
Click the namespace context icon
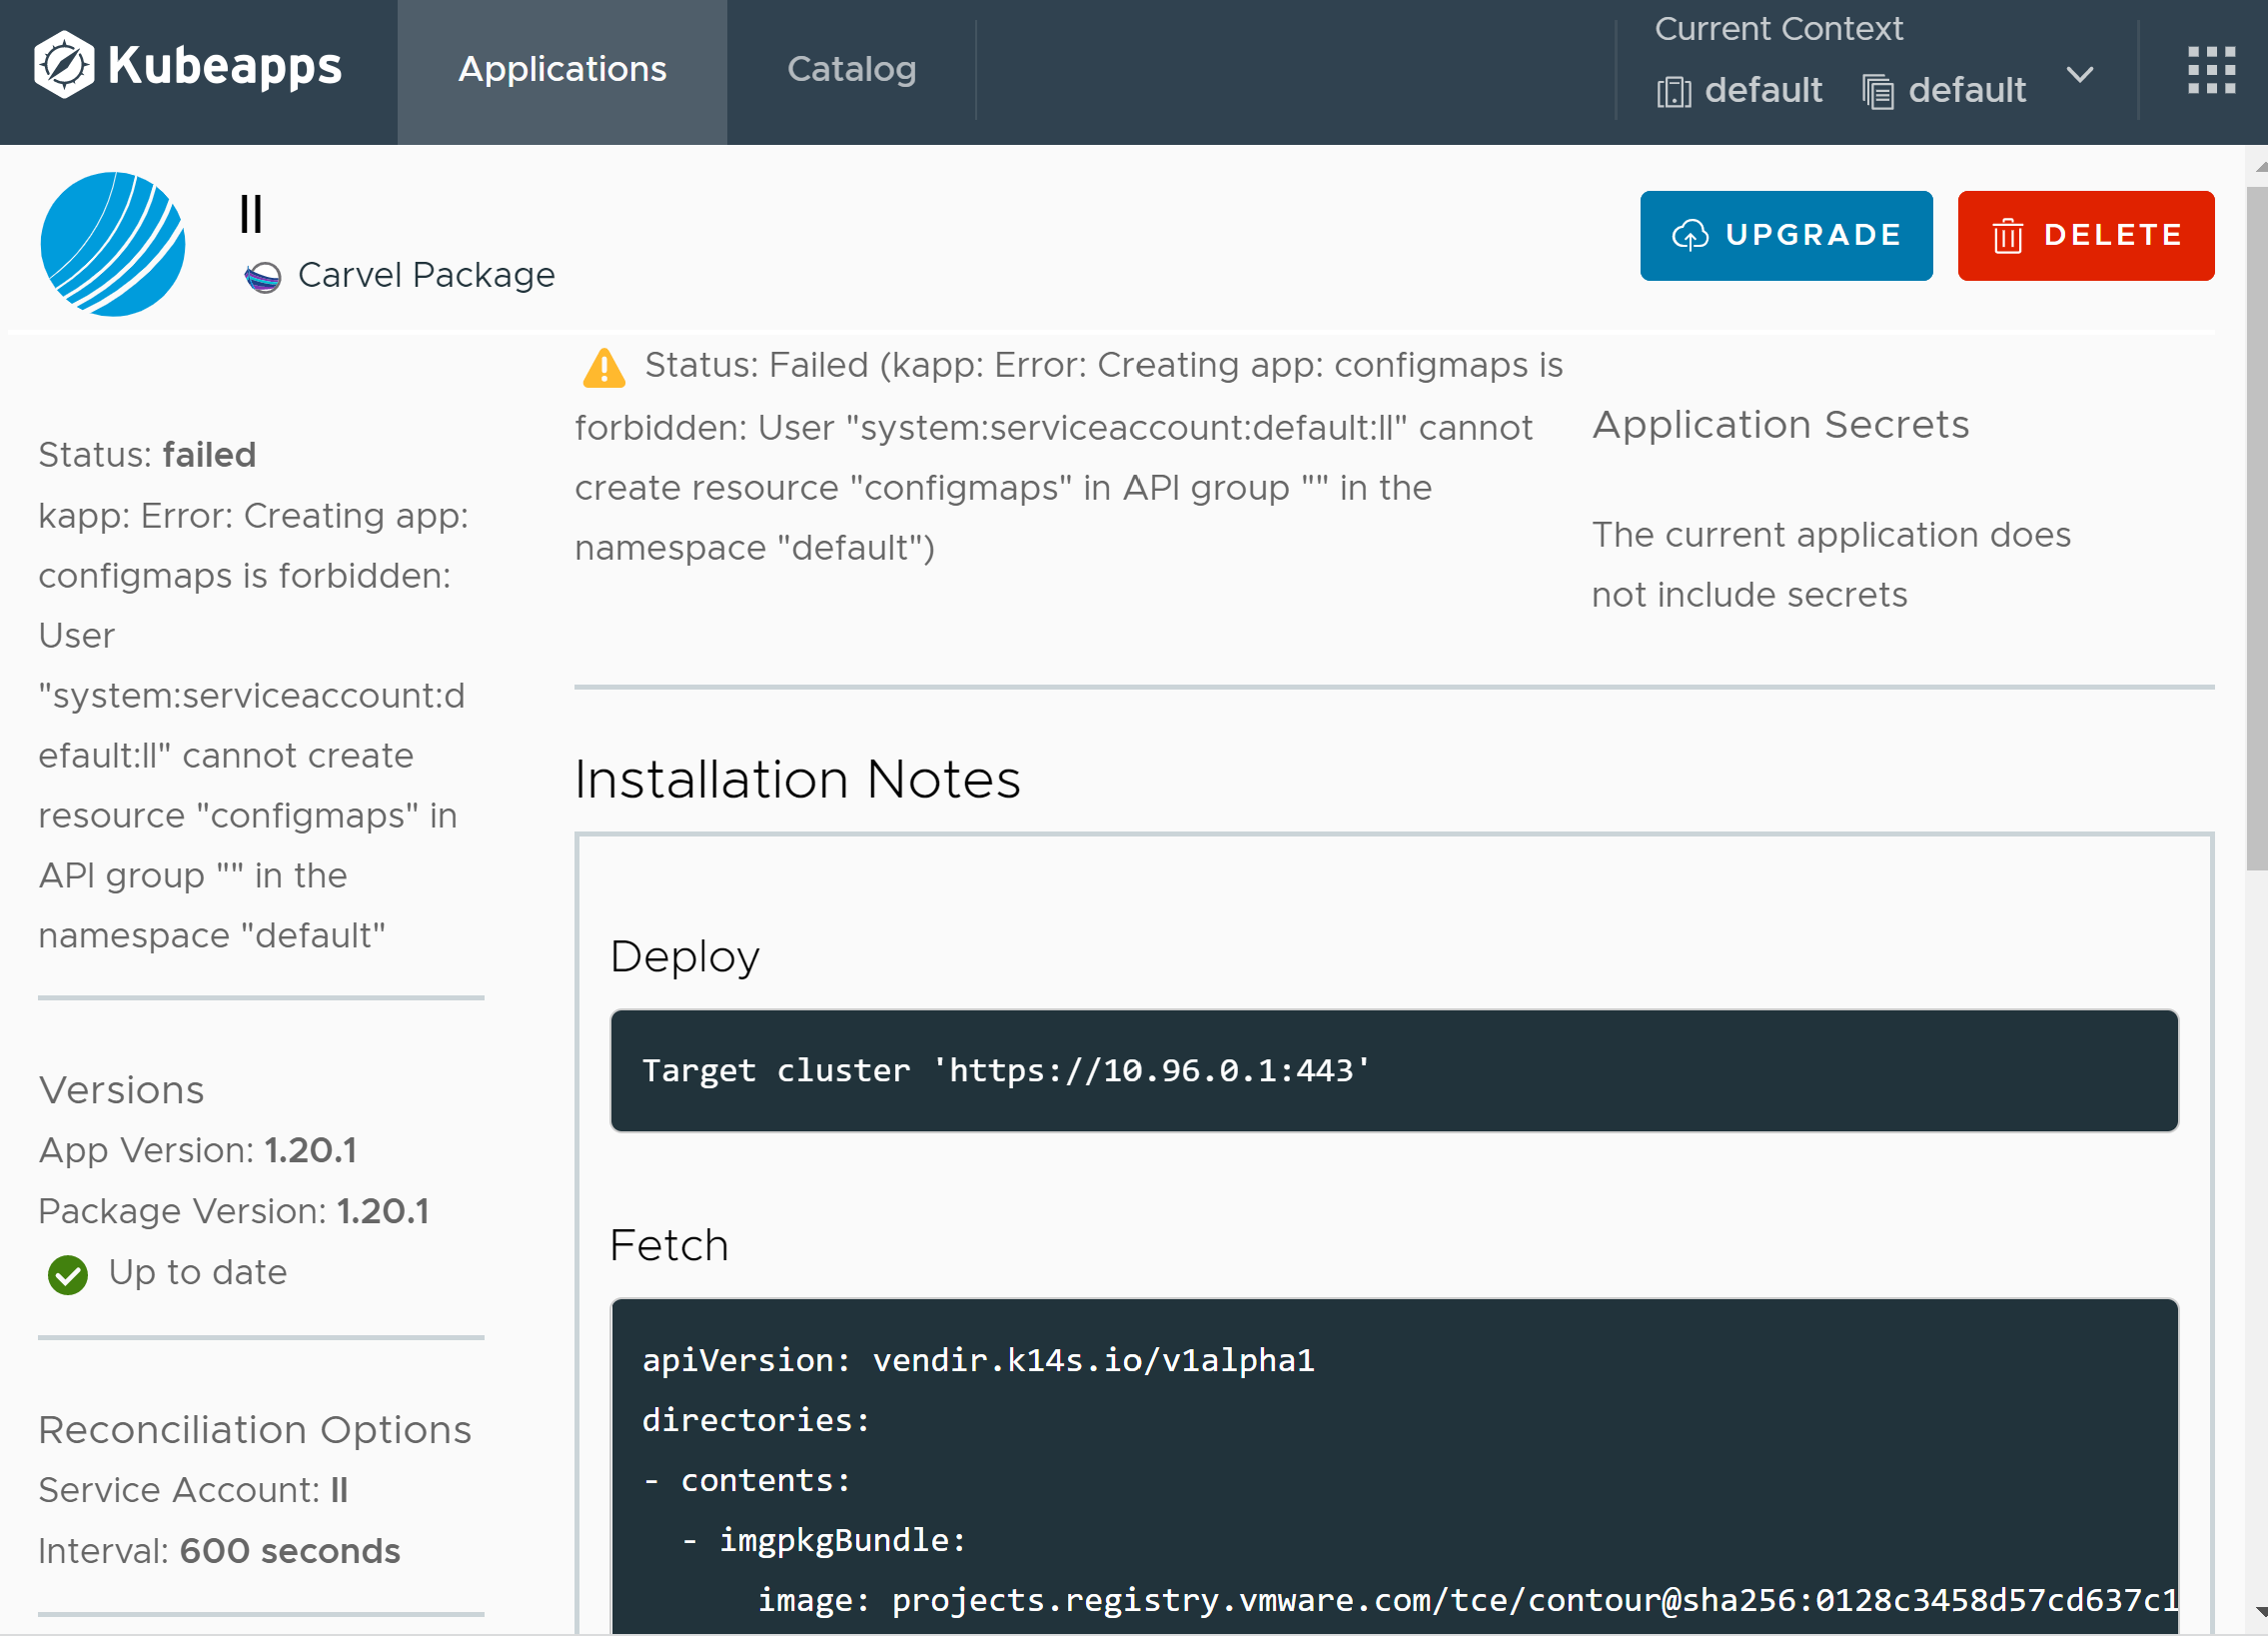(x=1878, y=91)
